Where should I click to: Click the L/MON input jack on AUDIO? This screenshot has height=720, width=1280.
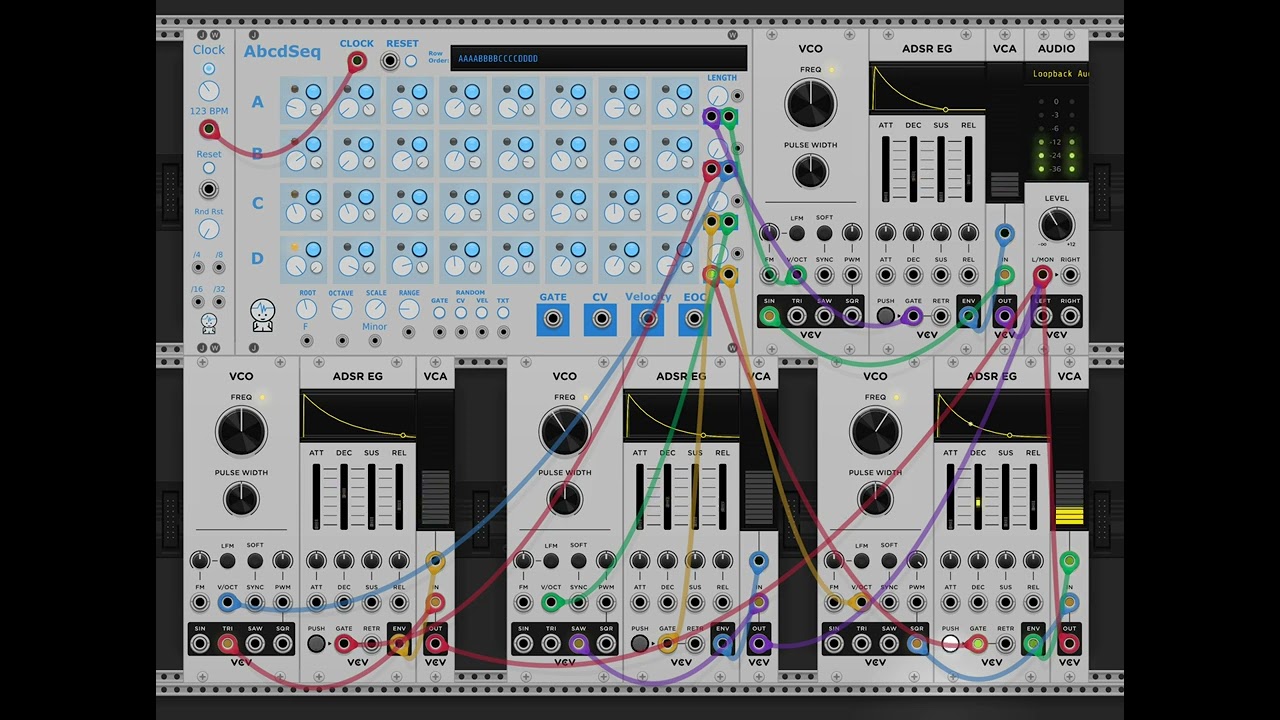1043,274
